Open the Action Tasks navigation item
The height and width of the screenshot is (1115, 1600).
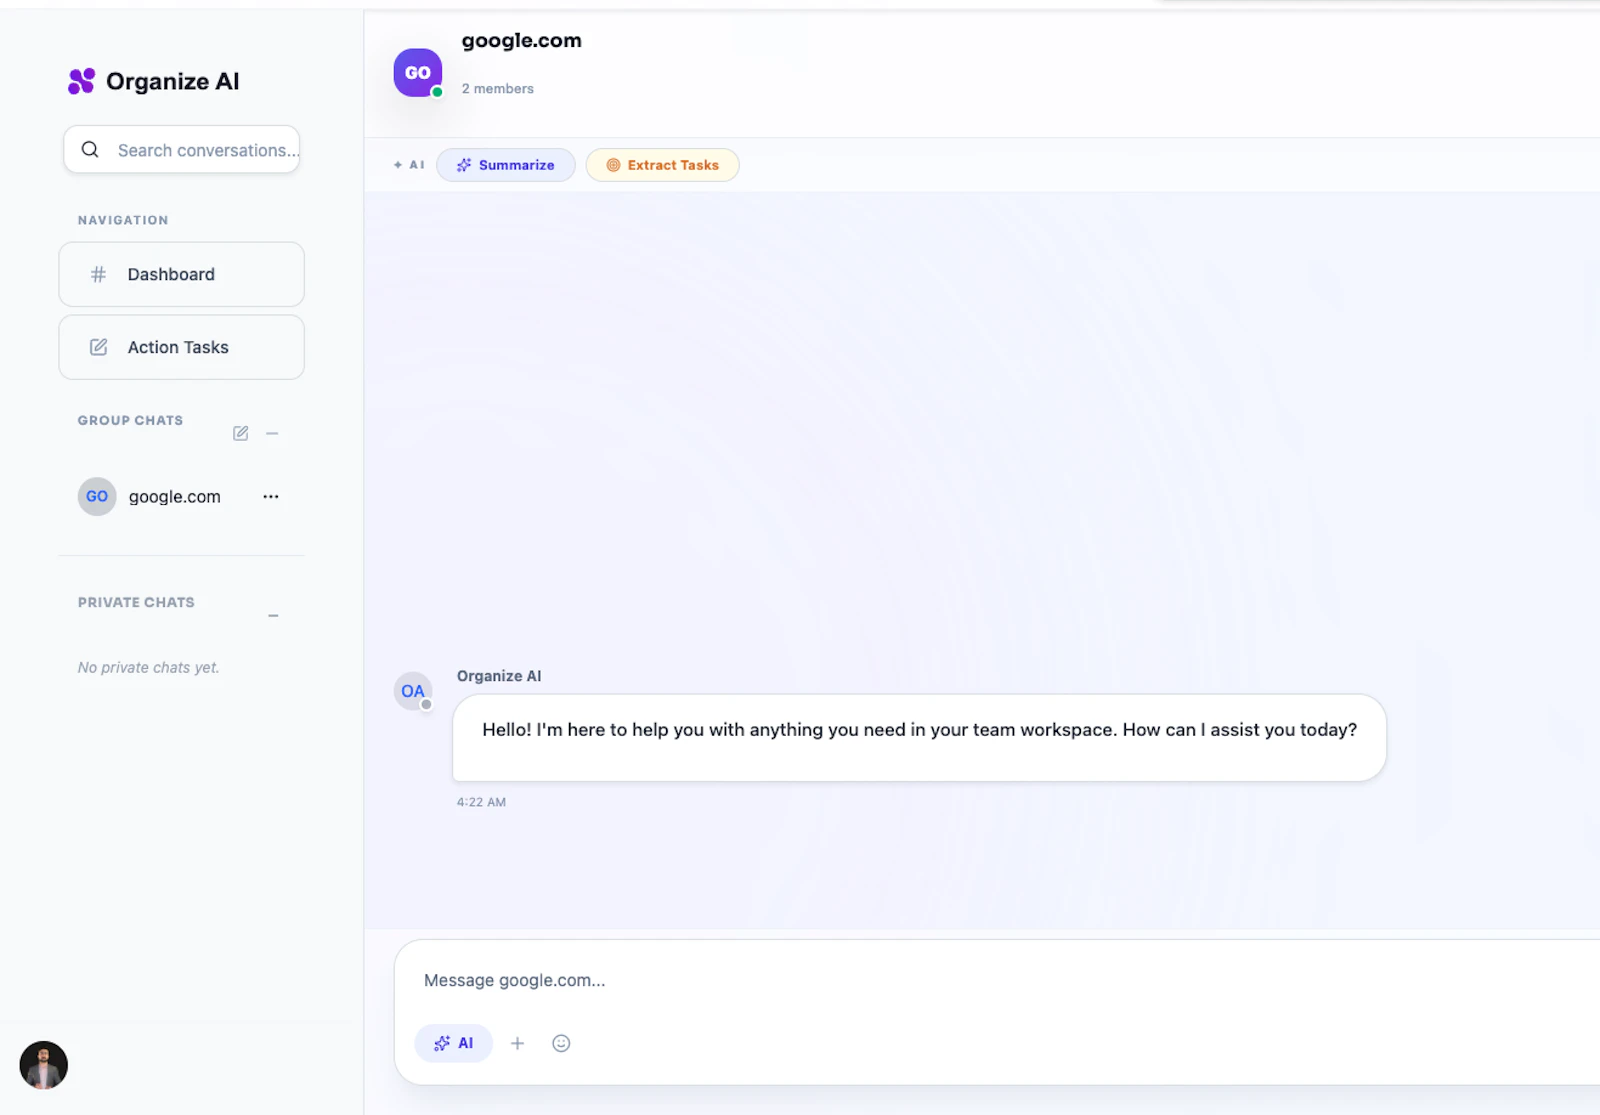pyautogui.click(x=182, y=347)
